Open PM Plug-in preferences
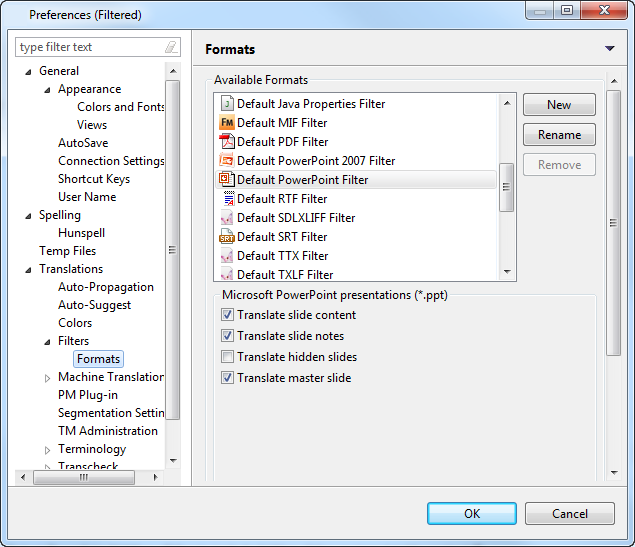Viewport: 635px width, 547px height. tap(88, 395)
